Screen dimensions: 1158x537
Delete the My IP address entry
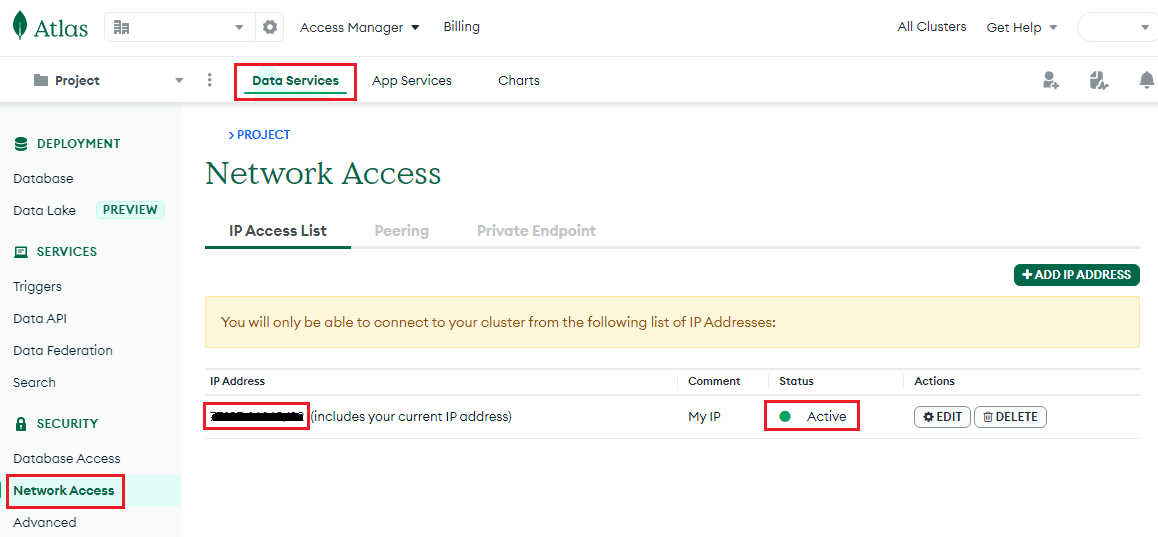click(1010, 416)
